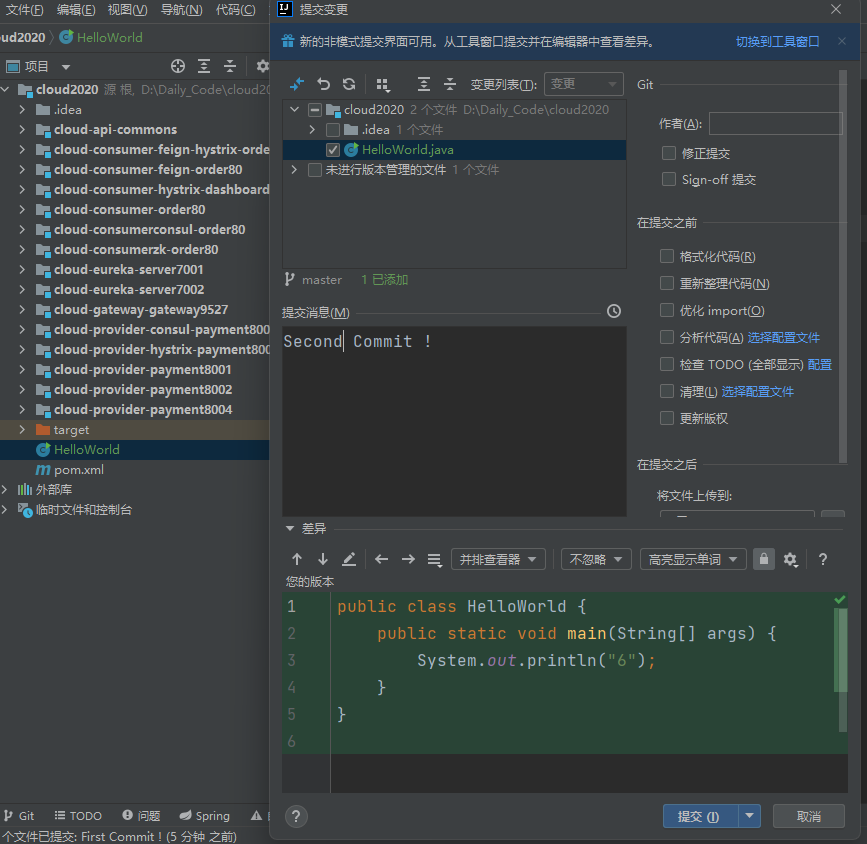Enable 分析代码 checkbox

click(667, 337)
